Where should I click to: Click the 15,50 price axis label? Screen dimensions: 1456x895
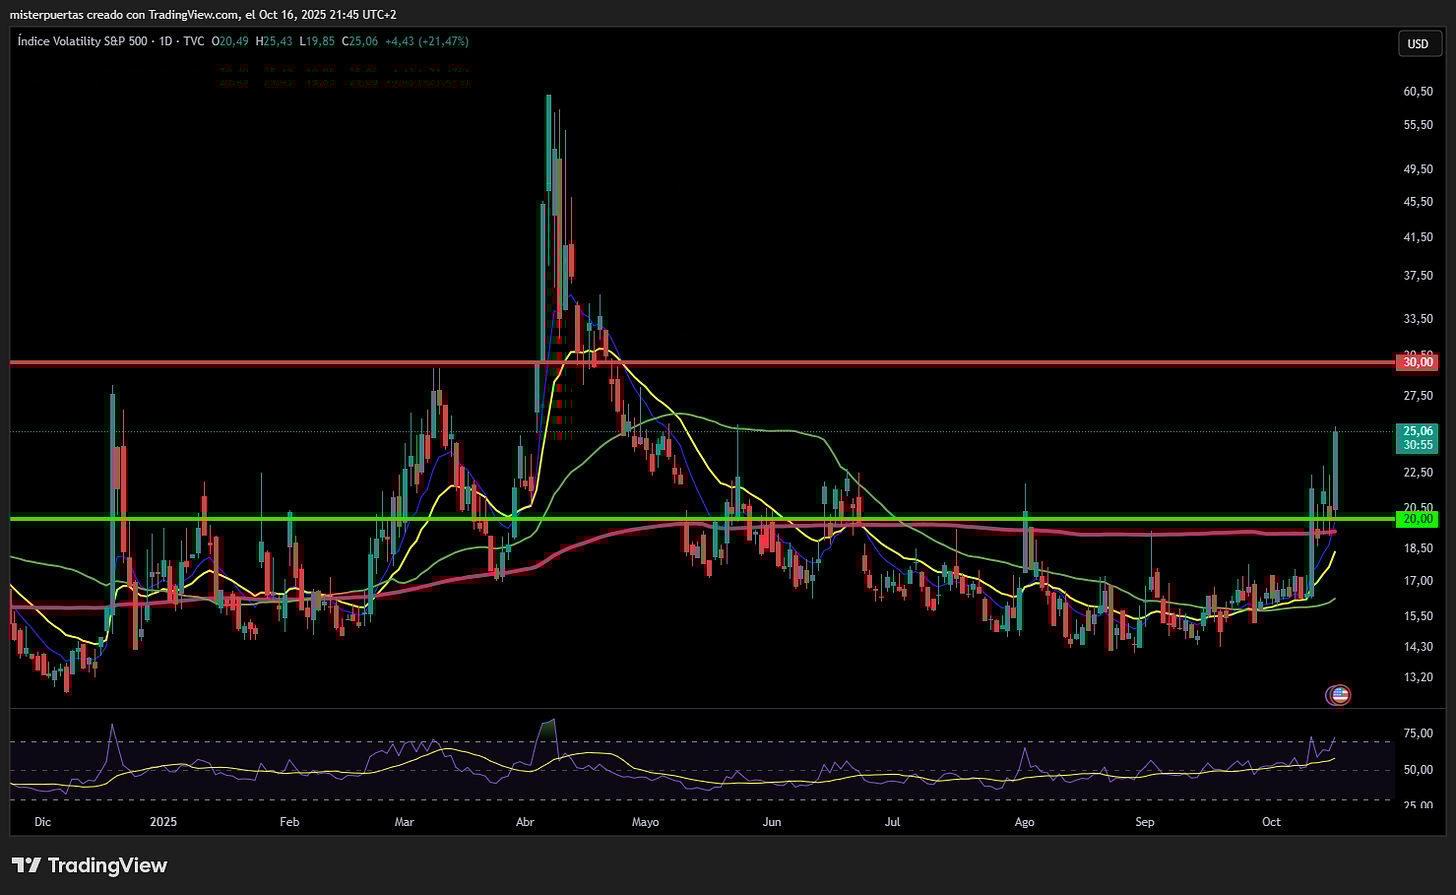pyautogui.click(x=1418, y=615)
